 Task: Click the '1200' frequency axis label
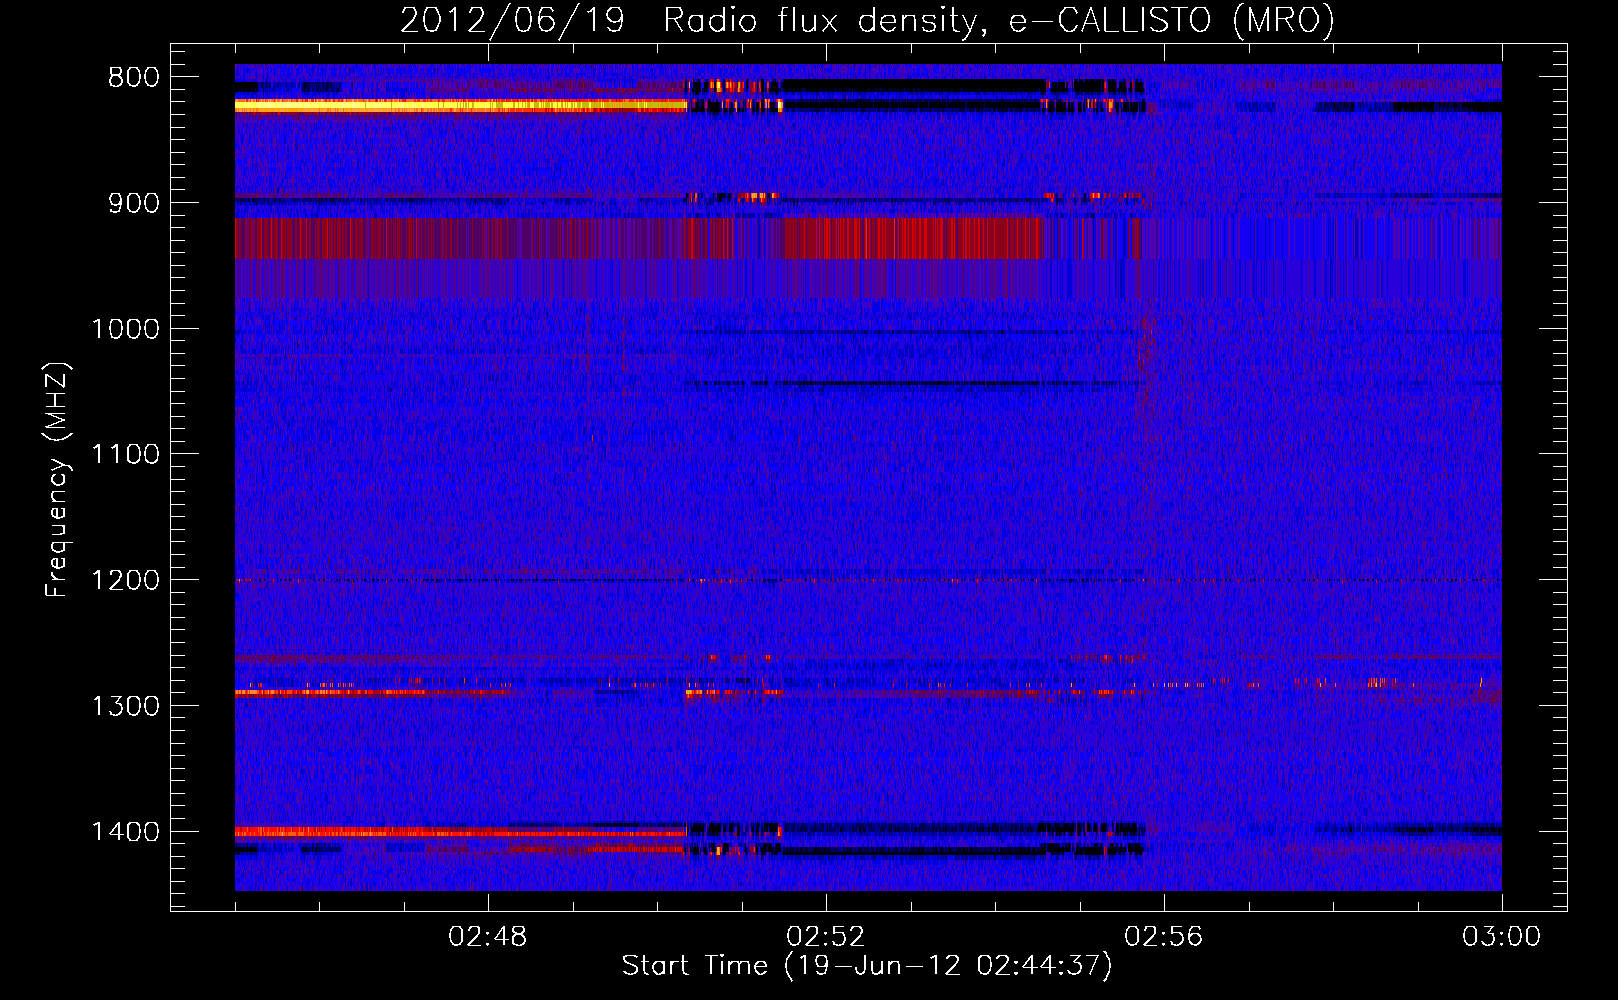pyautogui.click(x=126, y=581)
